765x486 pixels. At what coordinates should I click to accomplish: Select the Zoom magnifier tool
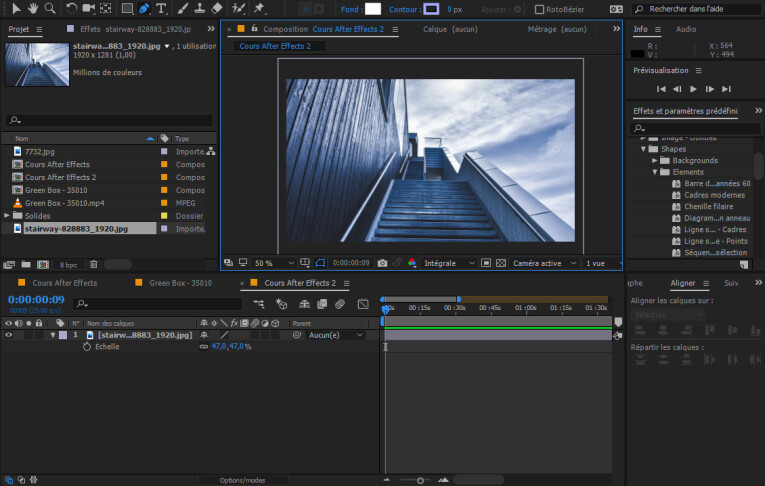pyautogui.click(x=50, y=8)
